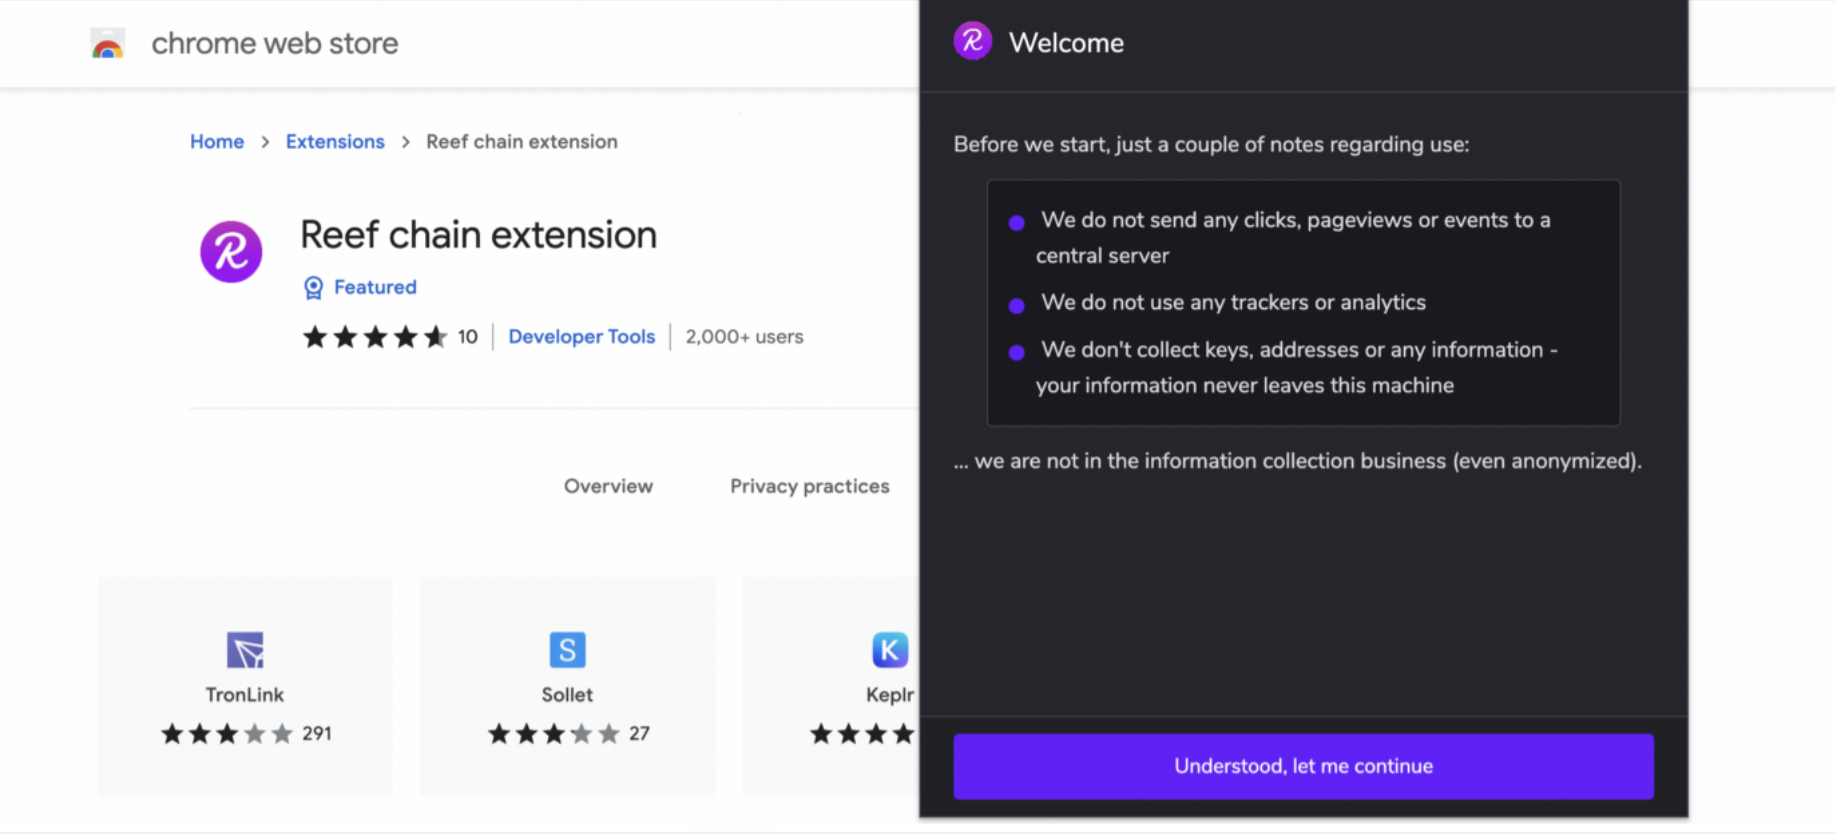Click Sollet's 27 review count

click(639, 734)
